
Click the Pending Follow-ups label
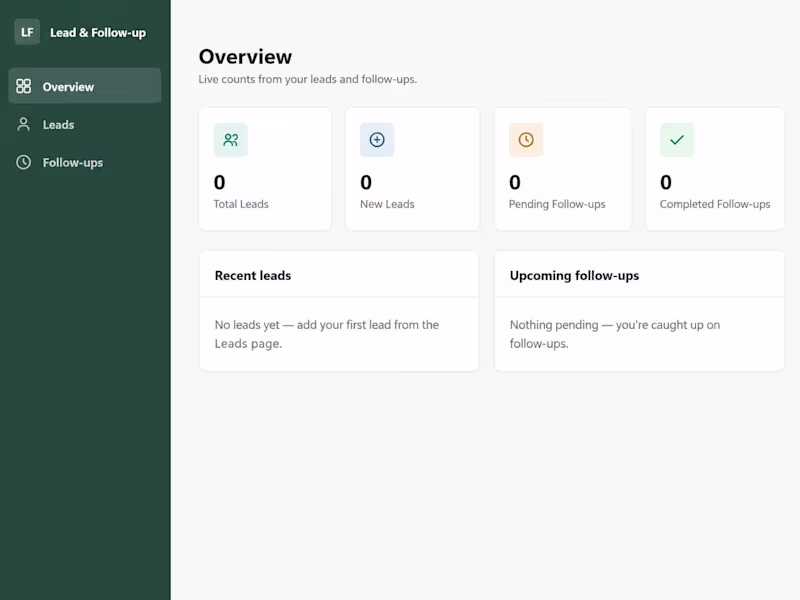click(x=557, y=204)
